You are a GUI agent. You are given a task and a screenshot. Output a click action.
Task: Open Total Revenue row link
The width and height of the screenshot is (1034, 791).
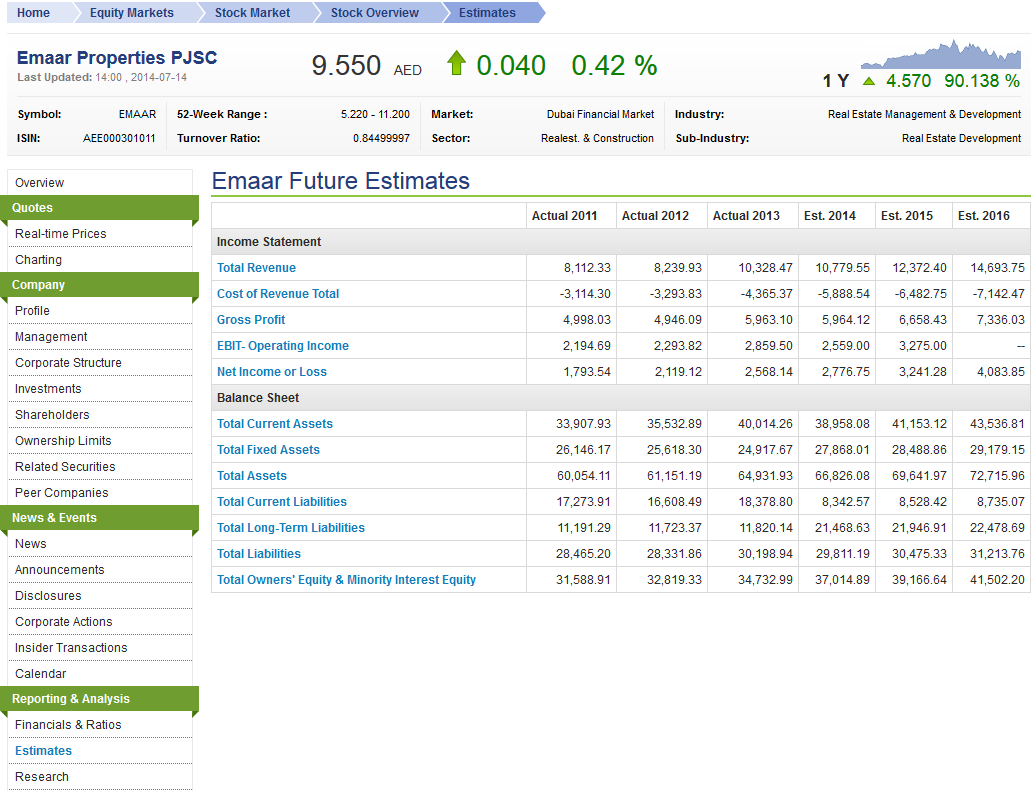(257, 268)
